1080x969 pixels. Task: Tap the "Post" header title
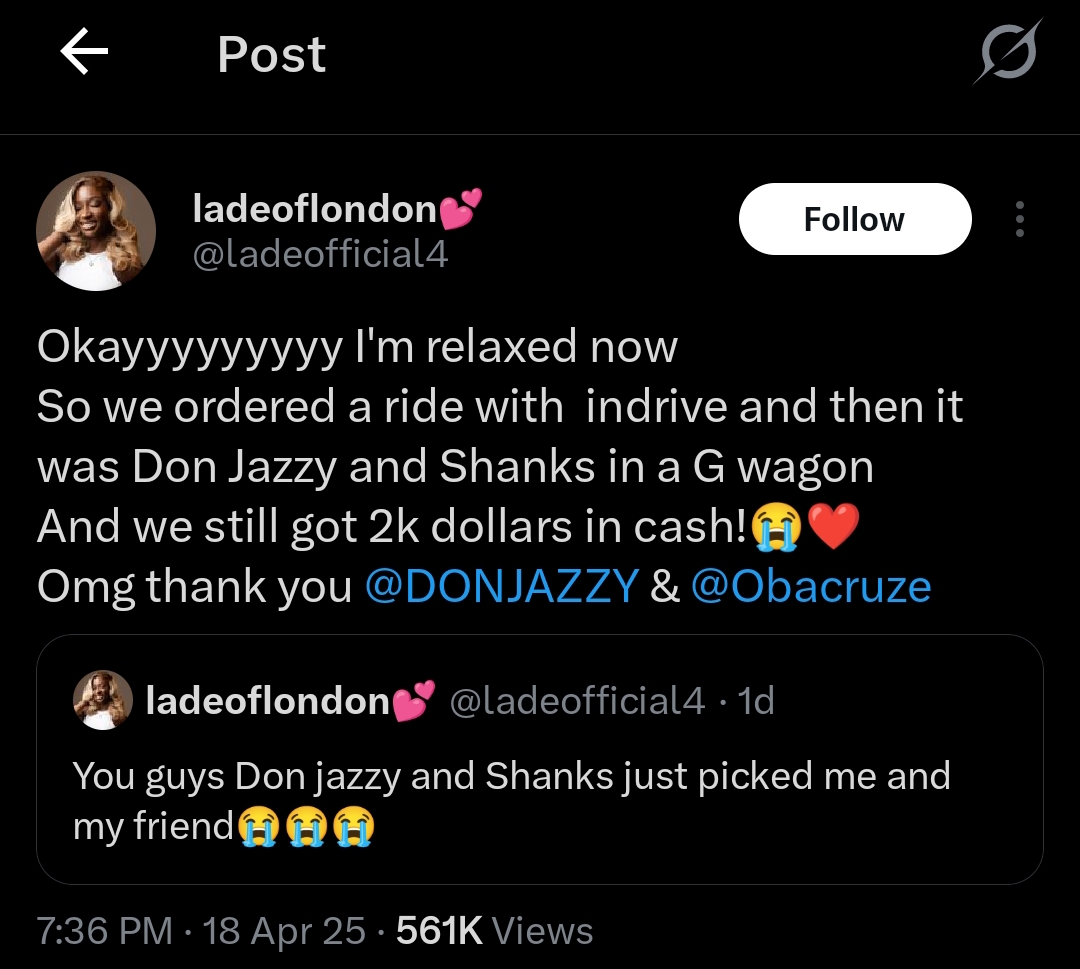point(271,54)
